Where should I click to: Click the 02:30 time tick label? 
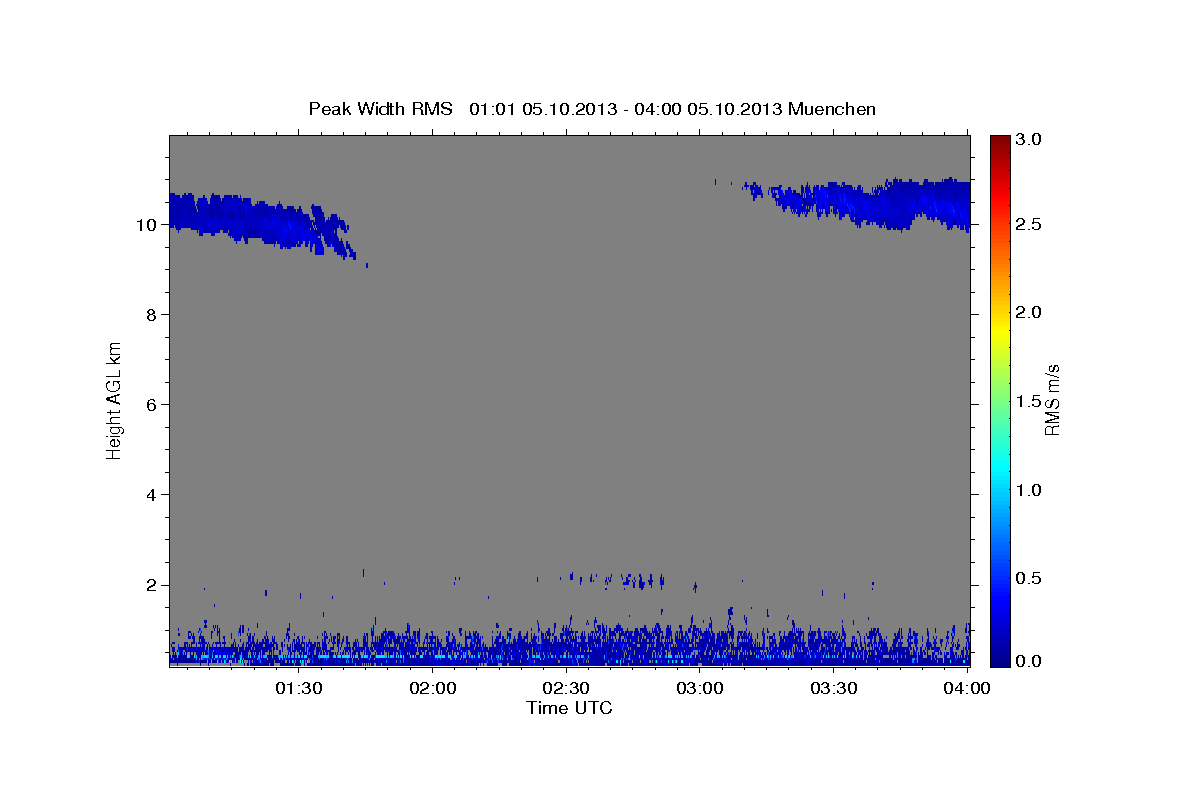[567, 688]
